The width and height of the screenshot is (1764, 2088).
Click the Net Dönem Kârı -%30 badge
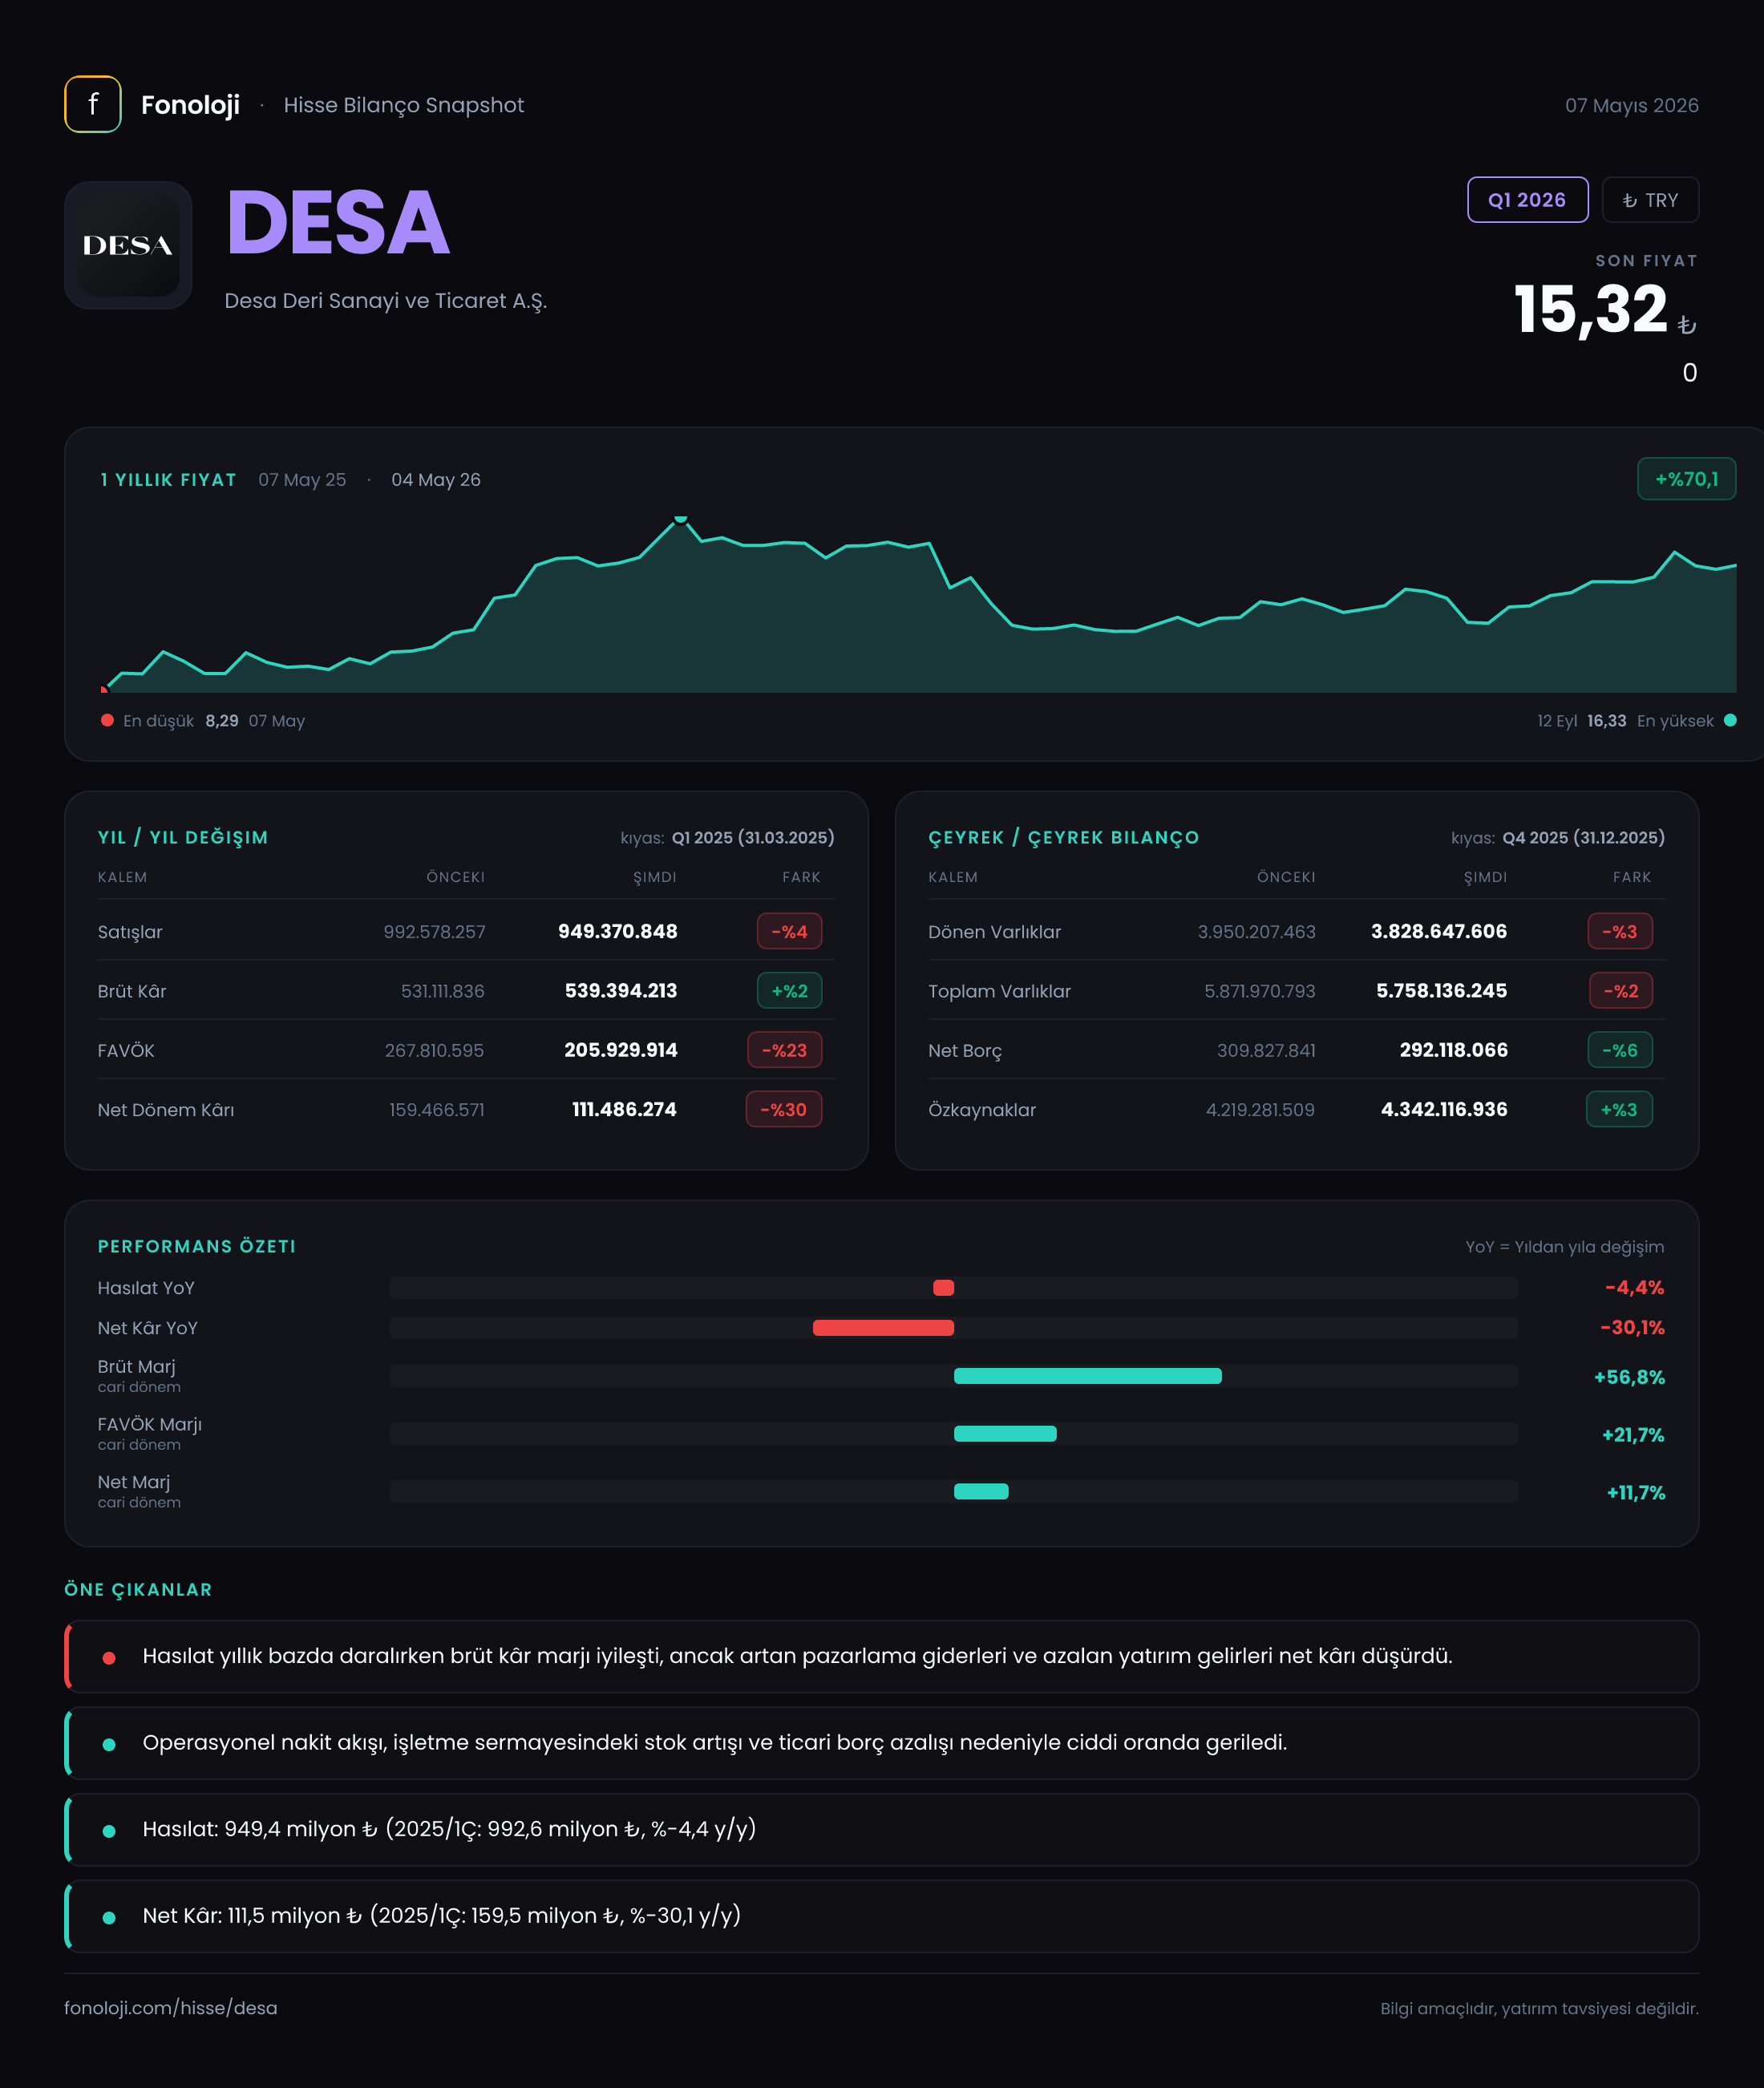[783, 1109]
